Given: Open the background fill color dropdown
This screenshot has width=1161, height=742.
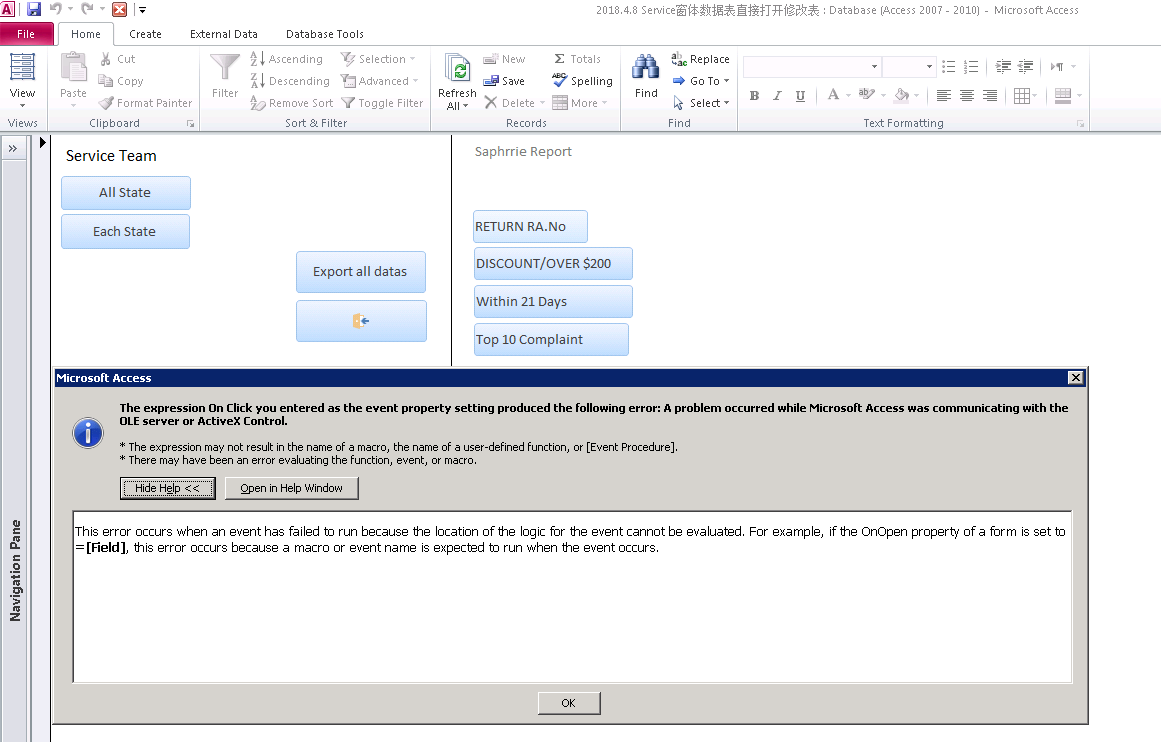Looking at the screenshot, I should tap(917, 96).
